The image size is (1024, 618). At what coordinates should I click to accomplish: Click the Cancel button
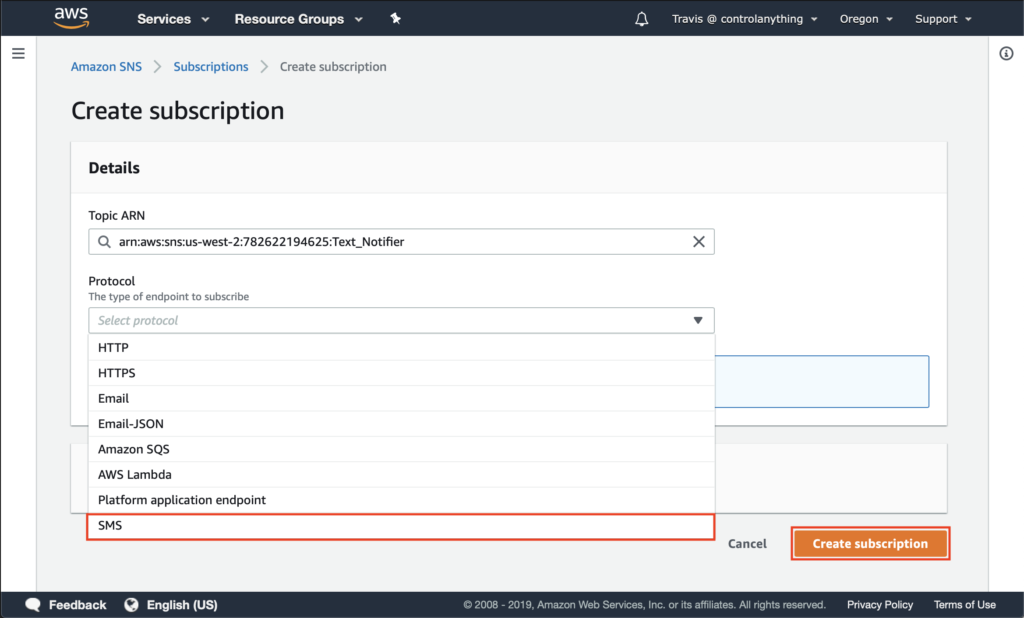[747, 544]
